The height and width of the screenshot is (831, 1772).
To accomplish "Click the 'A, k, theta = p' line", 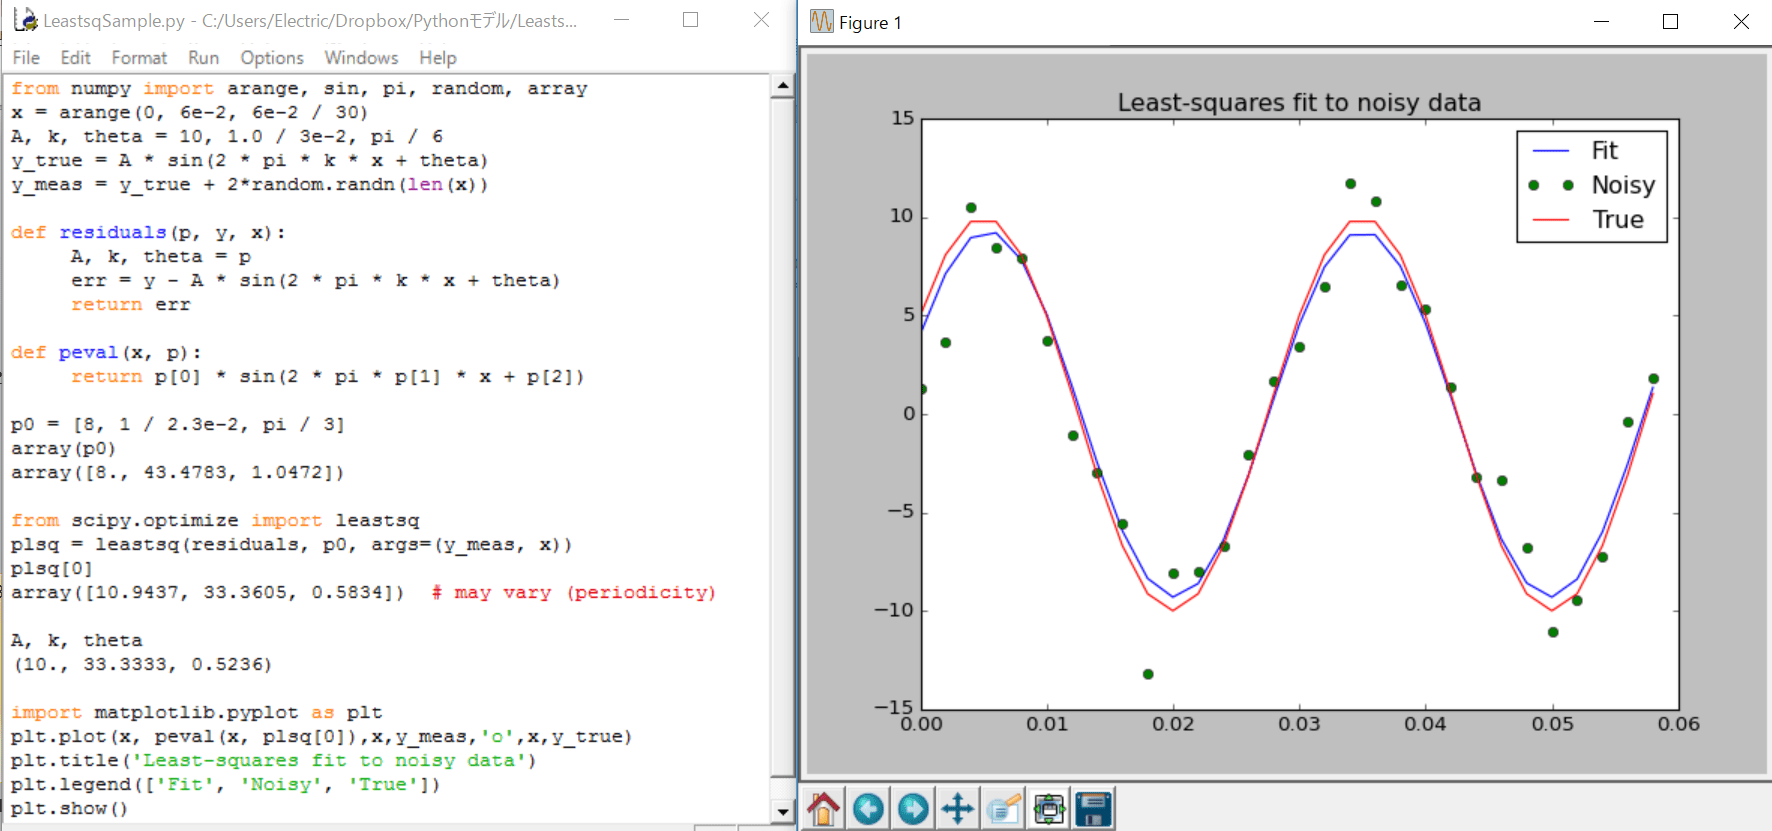I will pos(161,257).
